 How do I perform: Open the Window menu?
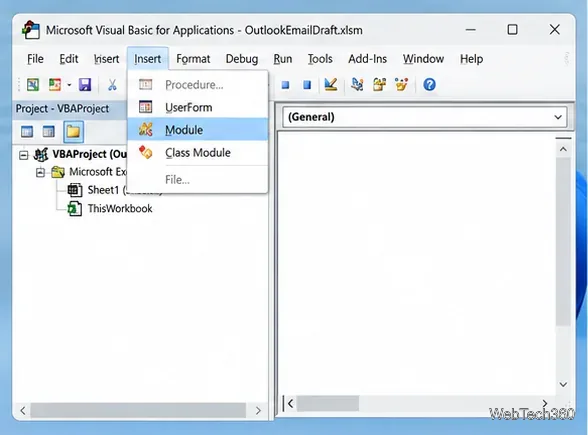coord(423,59)
